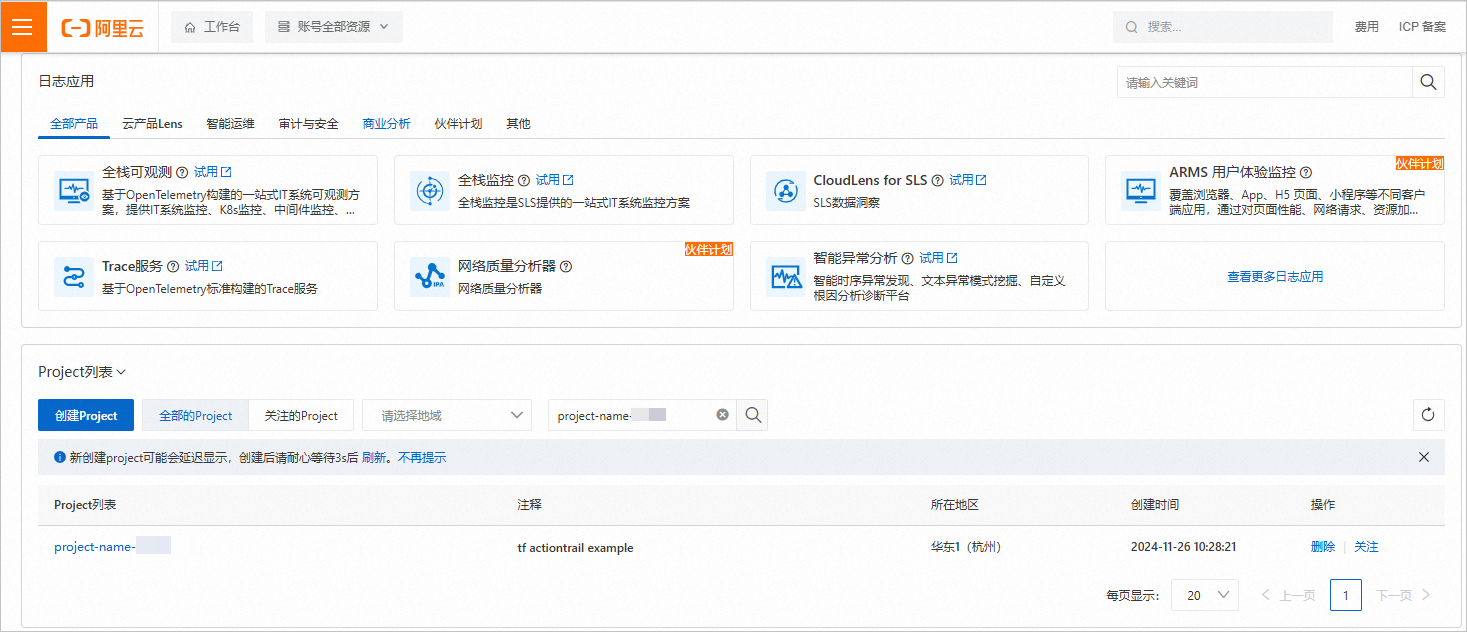1467x632 pixels.
Task: Switch to the 全部产品 tab
Action: [x=74, y=124]
